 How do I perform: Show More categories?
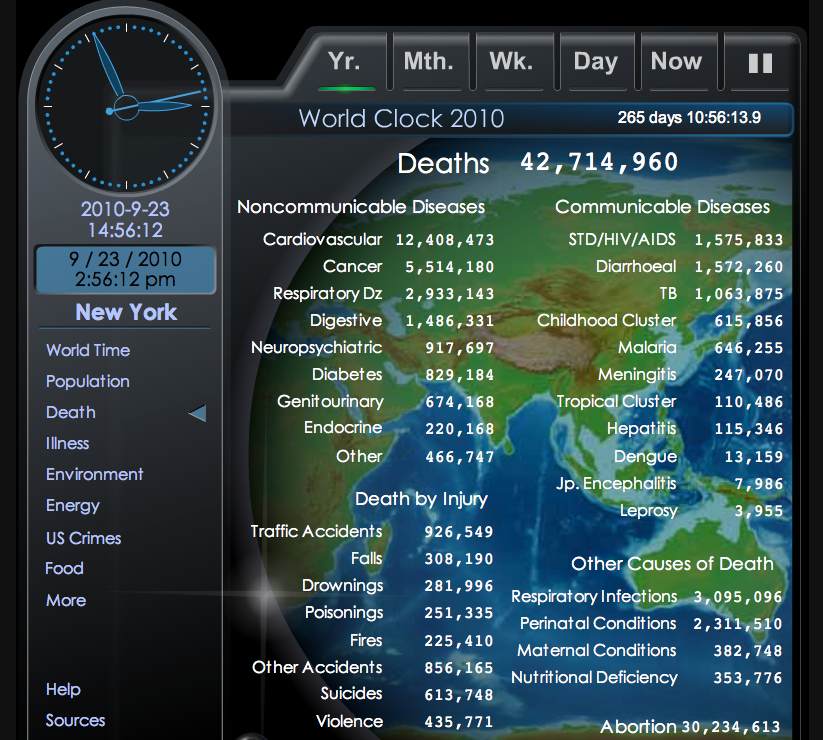66,600
